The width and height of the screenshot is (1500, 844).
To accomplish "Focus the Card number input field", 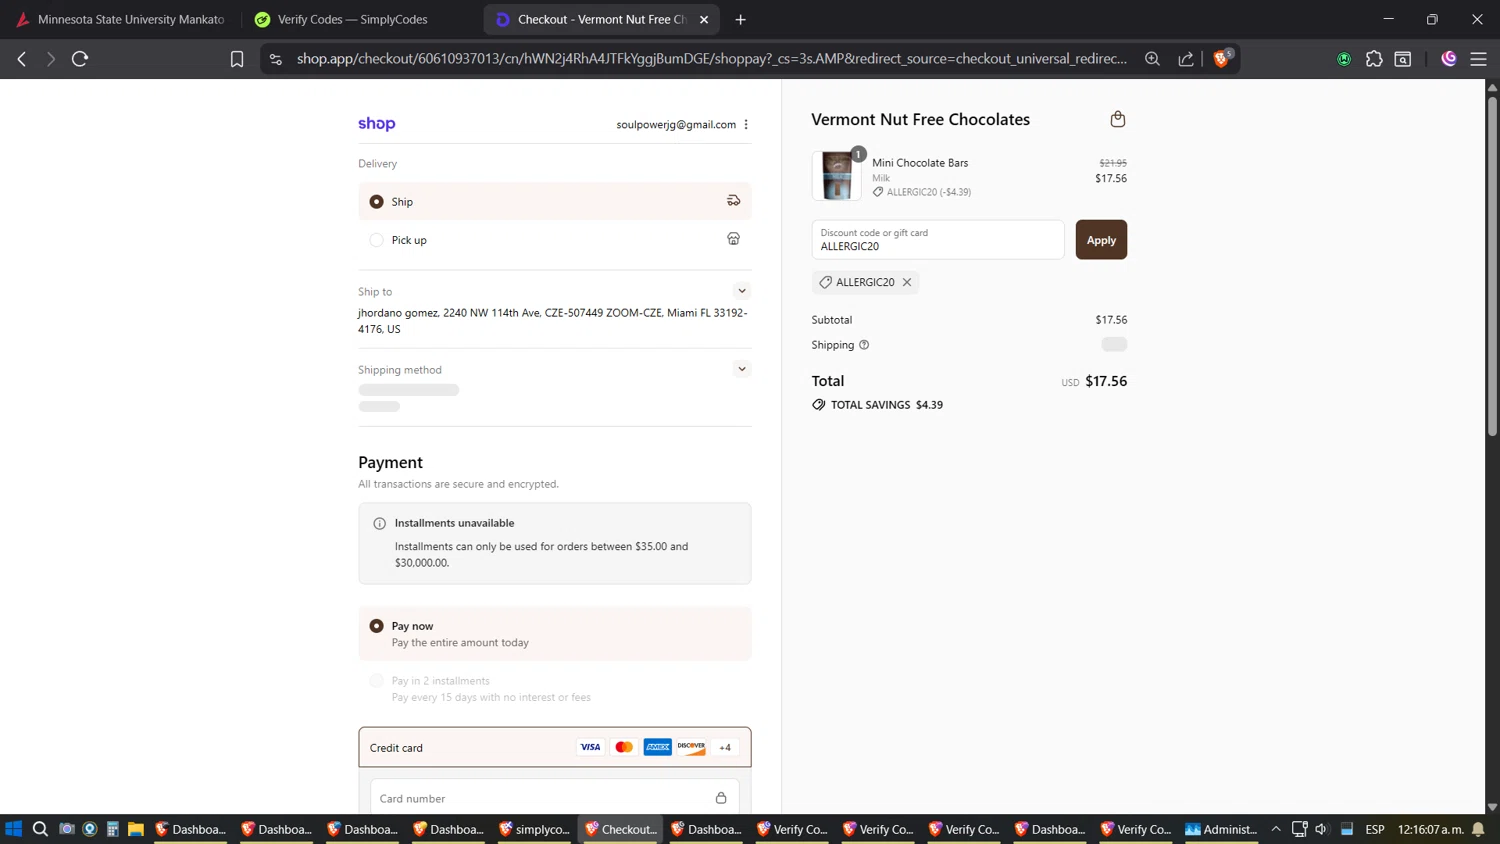I will pyautogui.click(x=555, y=798).
